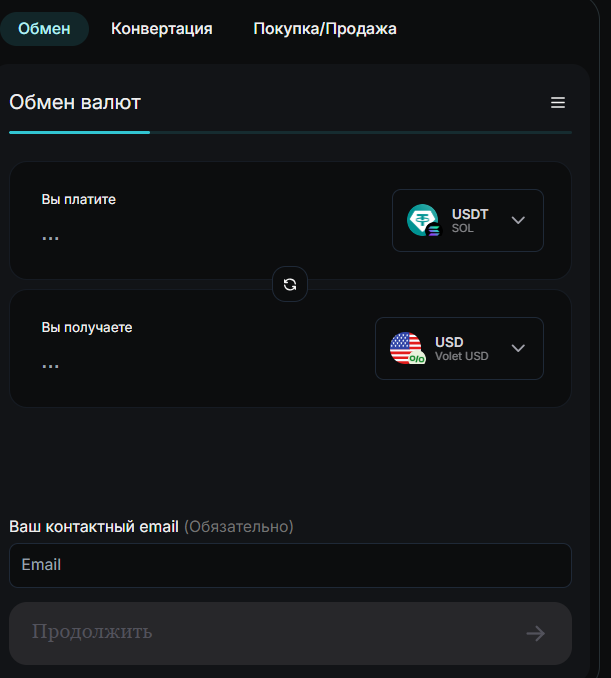Viewport: 611px width, 678px height.
Task: Click the USDT Tether coin icon
Action: pyautogui.click(x=422, y=220)
